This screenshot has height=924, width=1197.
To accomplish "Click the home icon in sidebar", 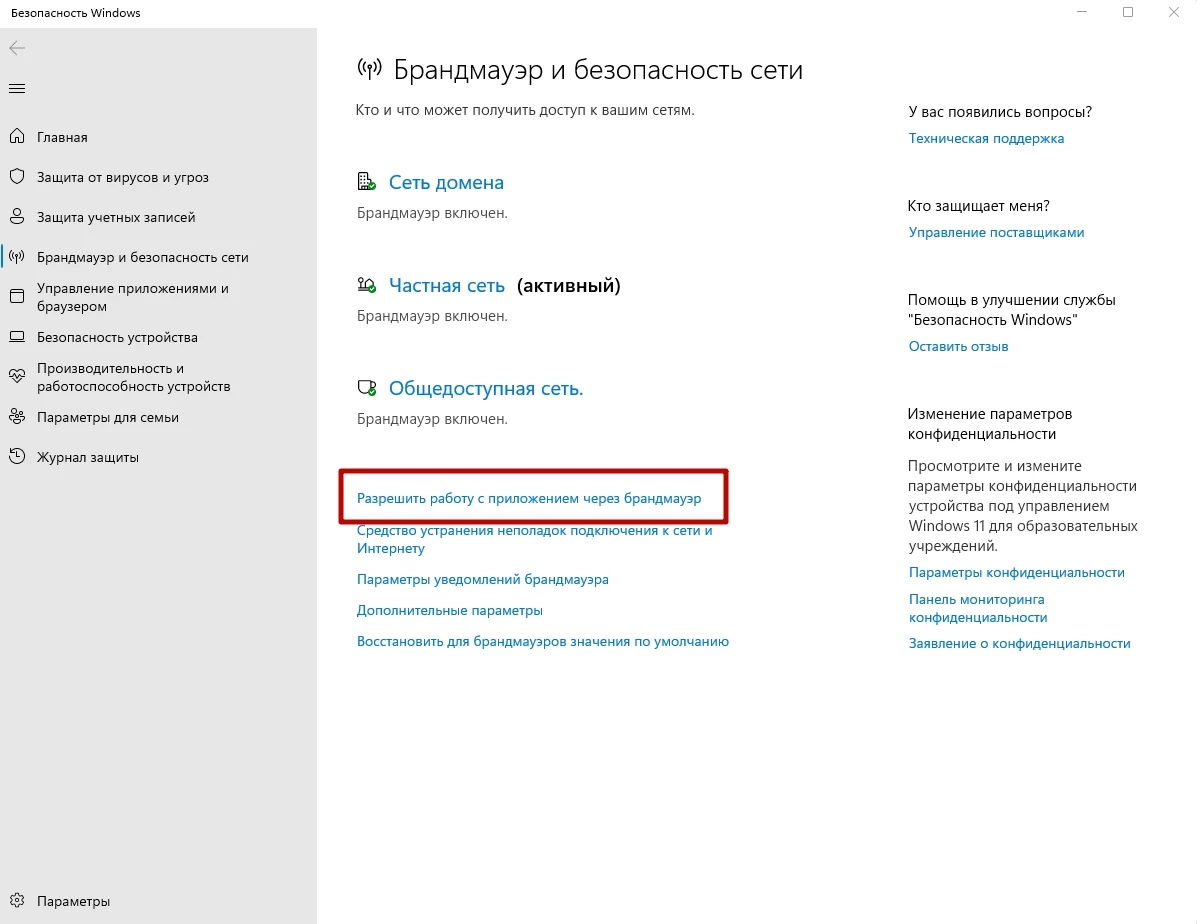I will pyautogui.click(x=17, y=137).
